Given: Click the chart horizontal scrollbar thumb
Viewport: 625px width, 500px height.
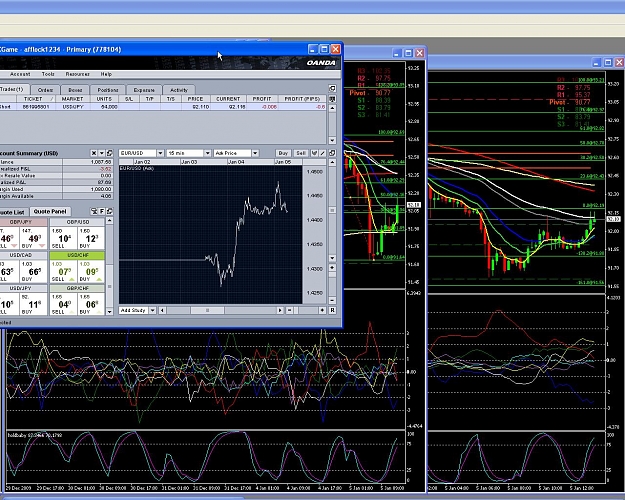Looking at the screenshot, I should (x=207, y=310).
